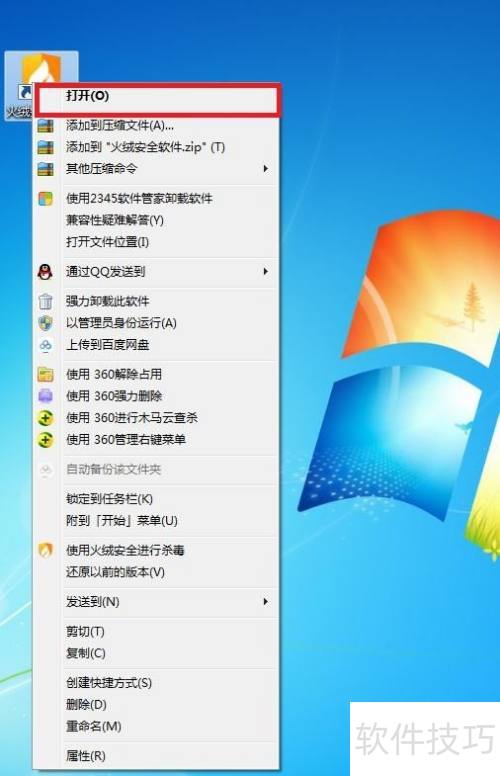
Task: Choose 剪切(T) from the menu
Action: 156,631
